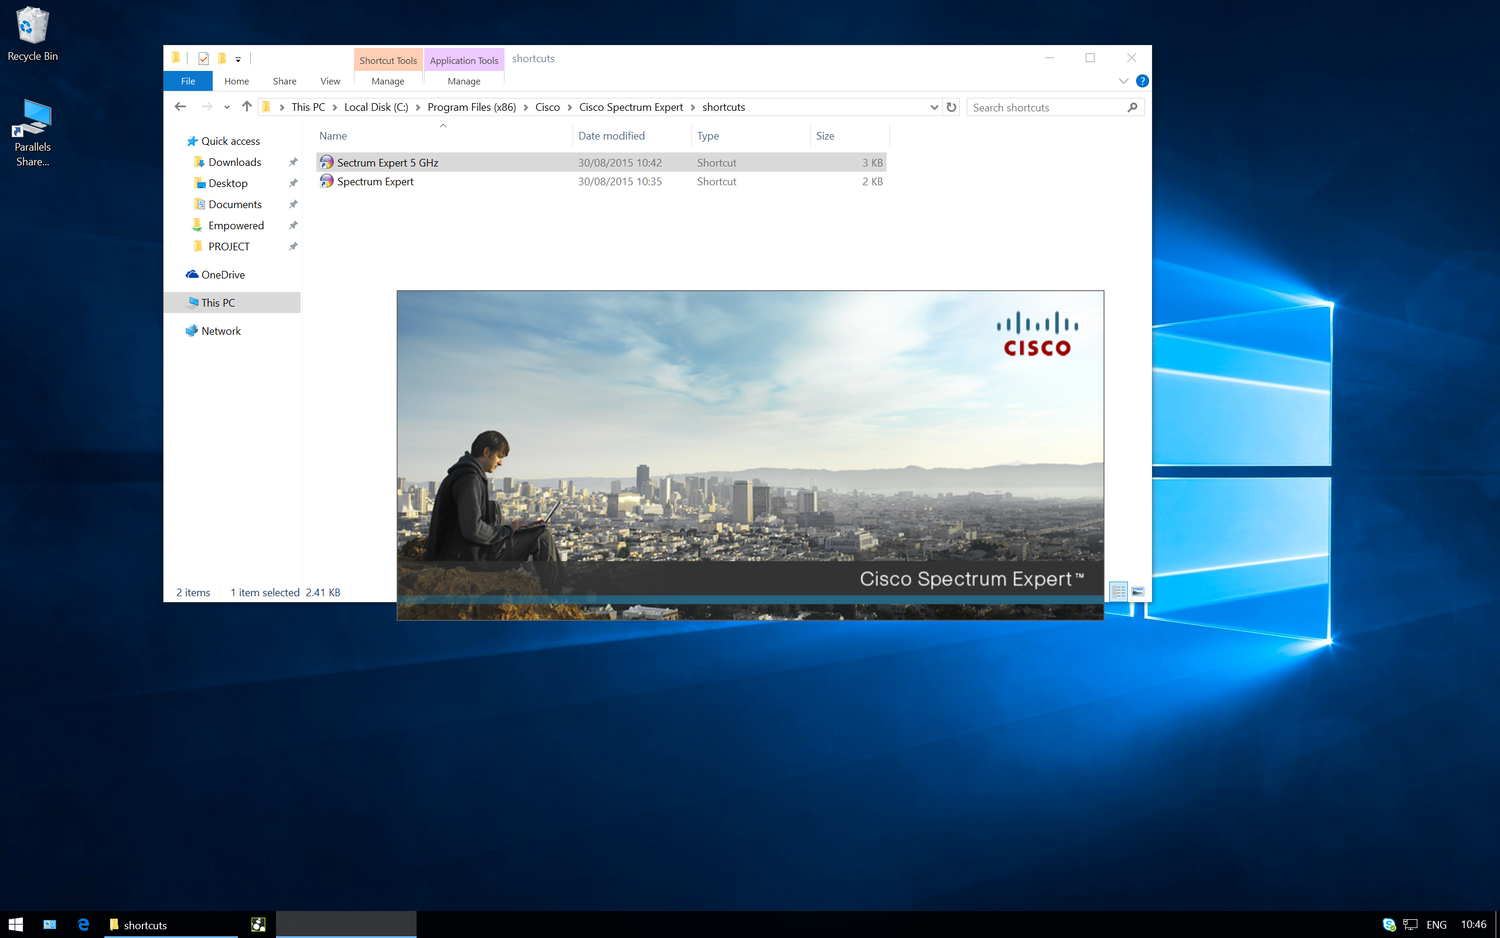Select the Sectrum Expert 5 GHz shortcut

[x=601, y=162]
